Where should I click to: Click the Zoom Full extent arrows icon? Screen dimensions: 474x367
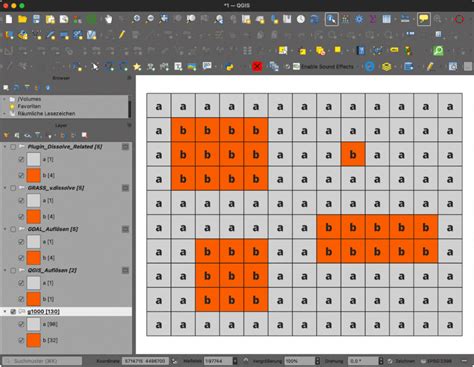(x=164, y=19)
